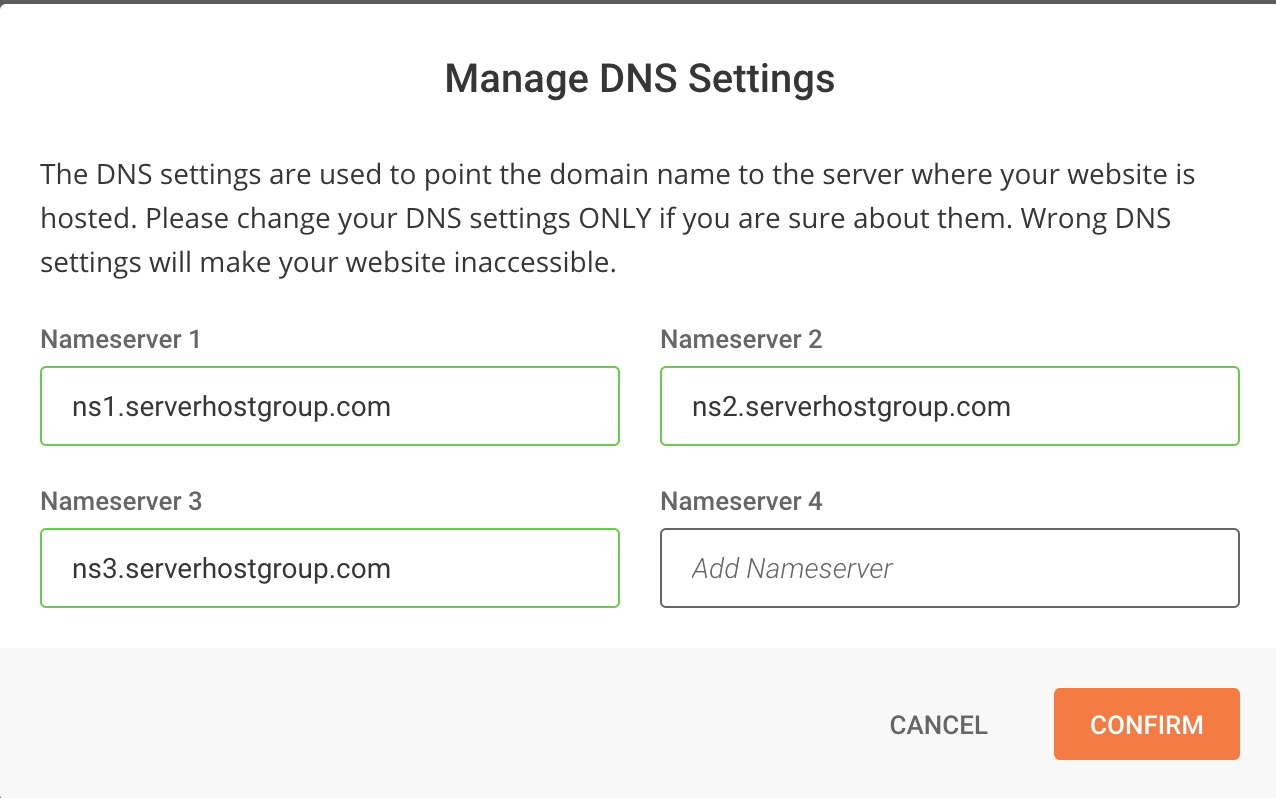
Task: Click the Nameserver 4 label
Action: pyautogui.click(x=741, y=501)
